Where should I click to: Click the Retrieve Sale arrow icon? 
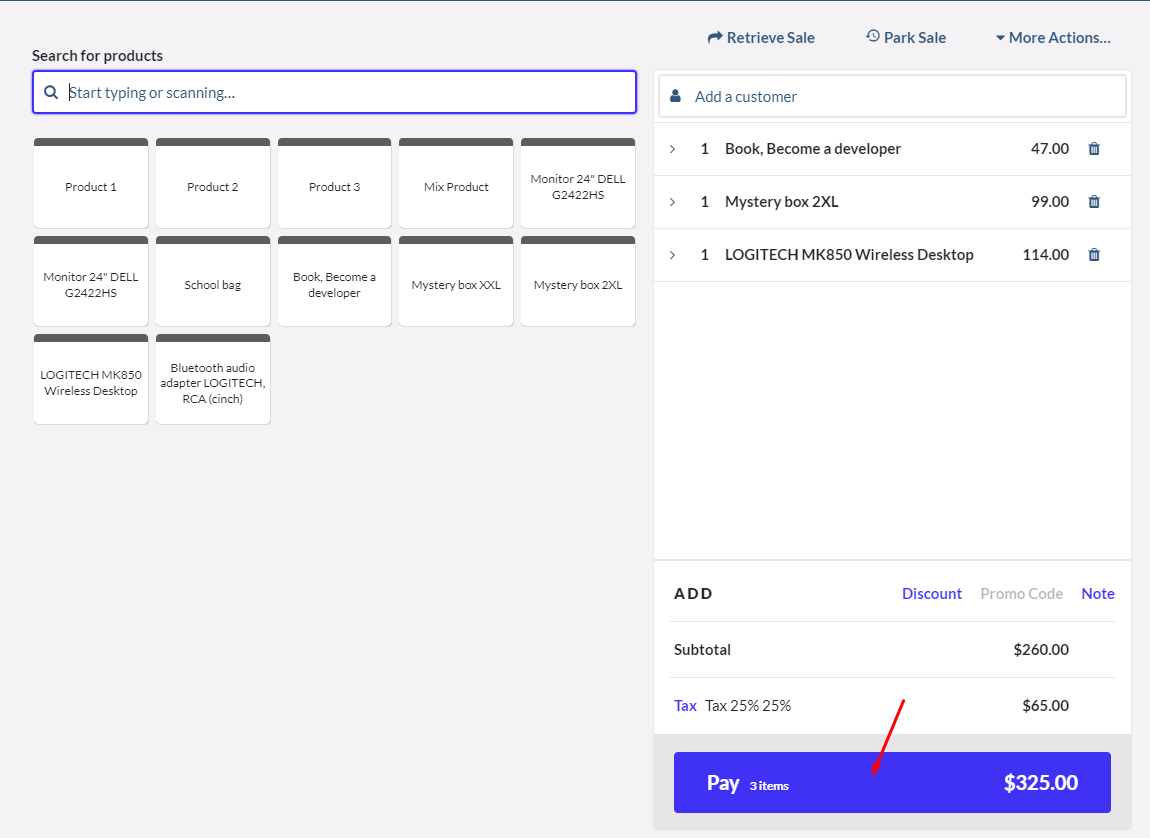point(714,38)
